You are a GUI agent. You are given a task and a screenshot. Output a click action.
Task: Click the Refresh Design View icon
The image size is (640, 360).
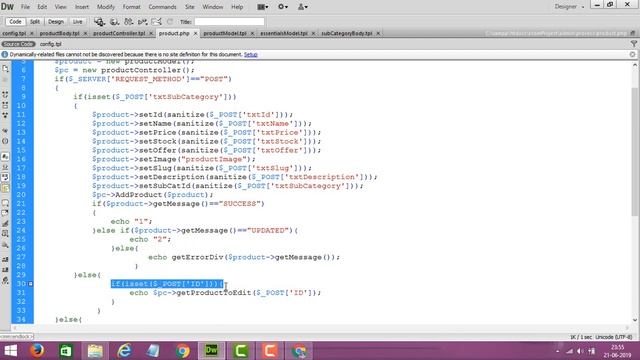coord(170,22)
